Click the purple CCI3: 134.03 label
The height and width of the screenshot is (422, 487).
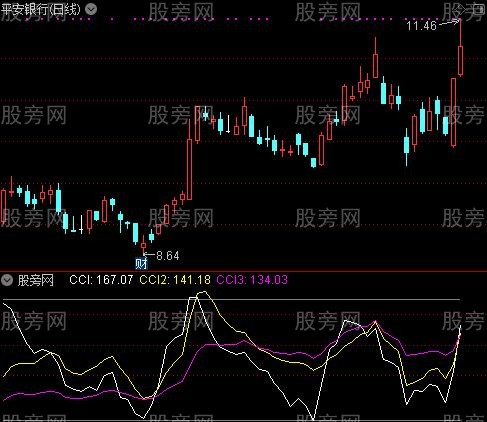click(252, 280)
